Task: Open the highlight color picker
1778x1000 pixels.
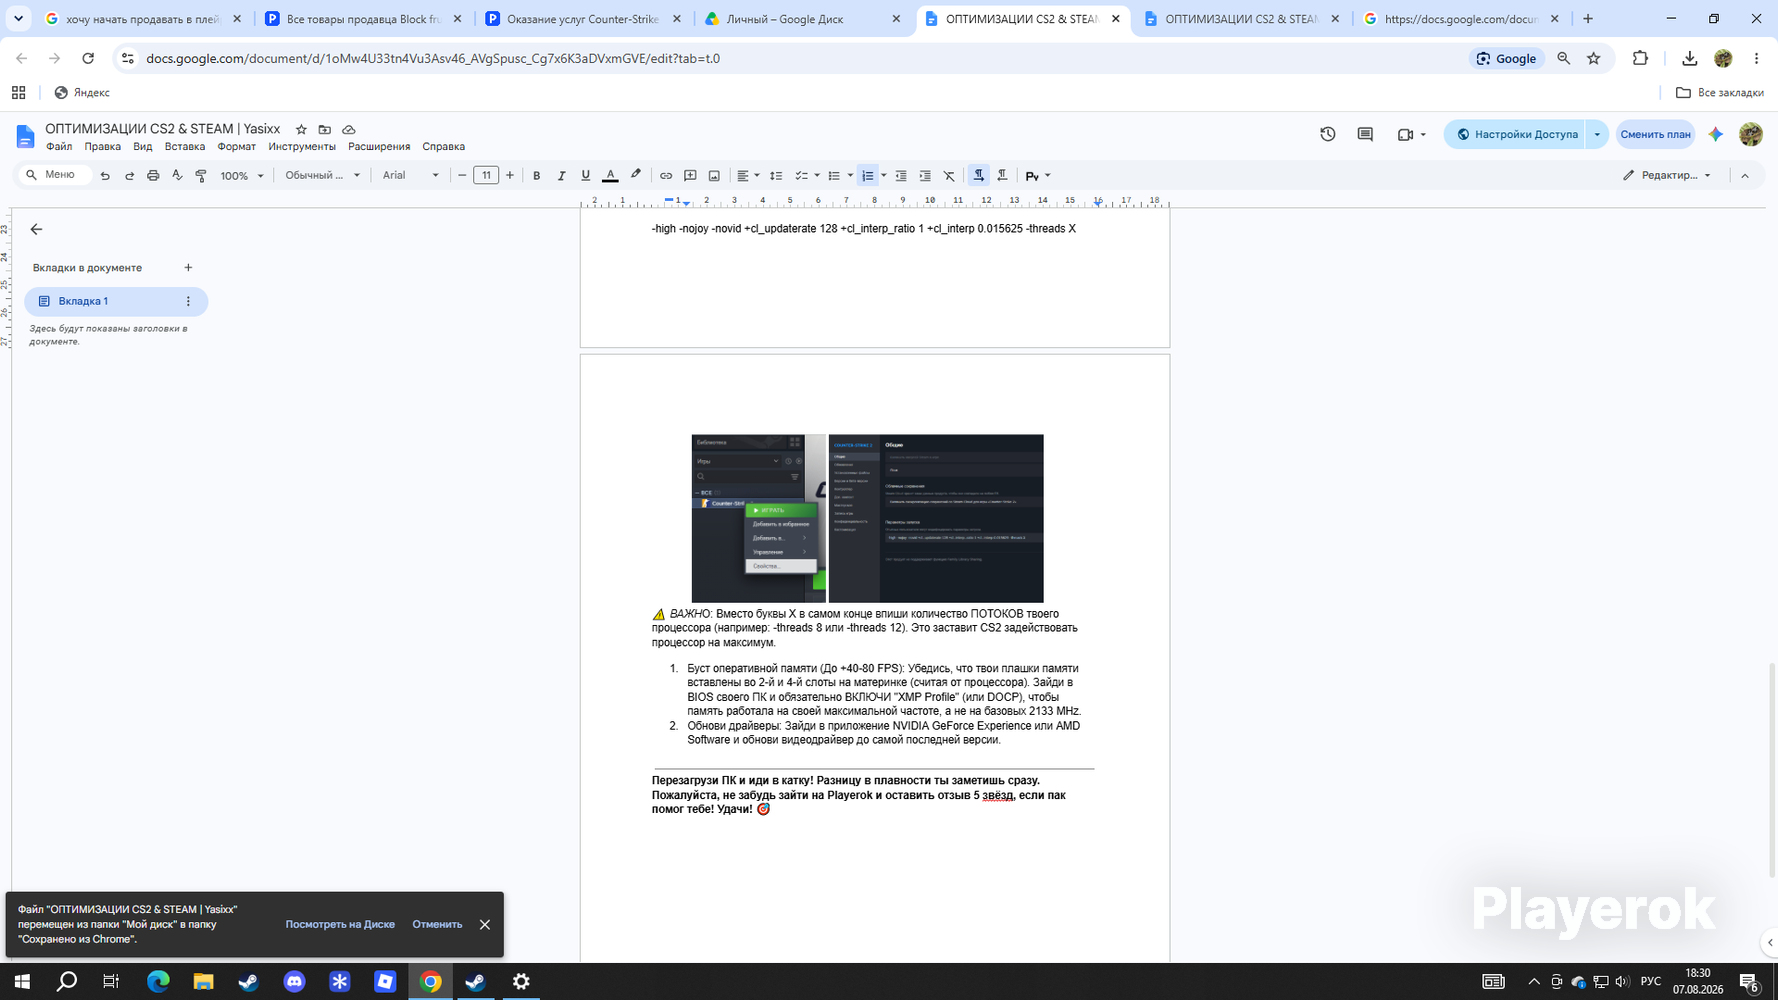Action: point(635,176)
